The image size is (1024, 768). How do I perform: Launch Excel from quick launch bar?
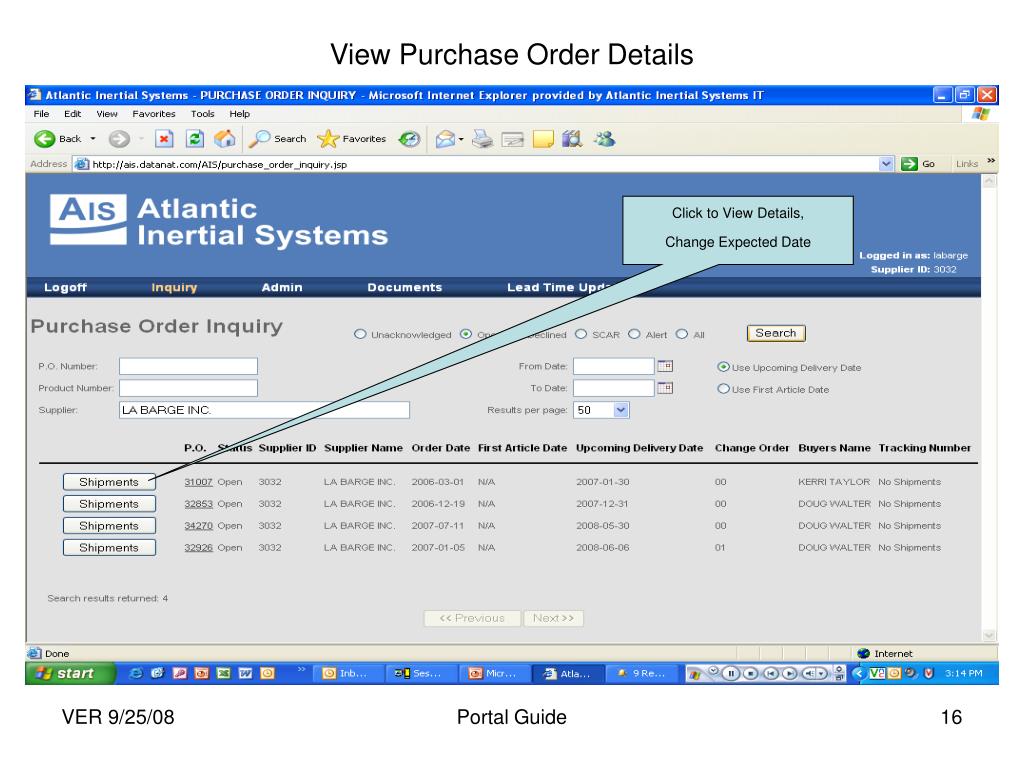coord(223,673)
